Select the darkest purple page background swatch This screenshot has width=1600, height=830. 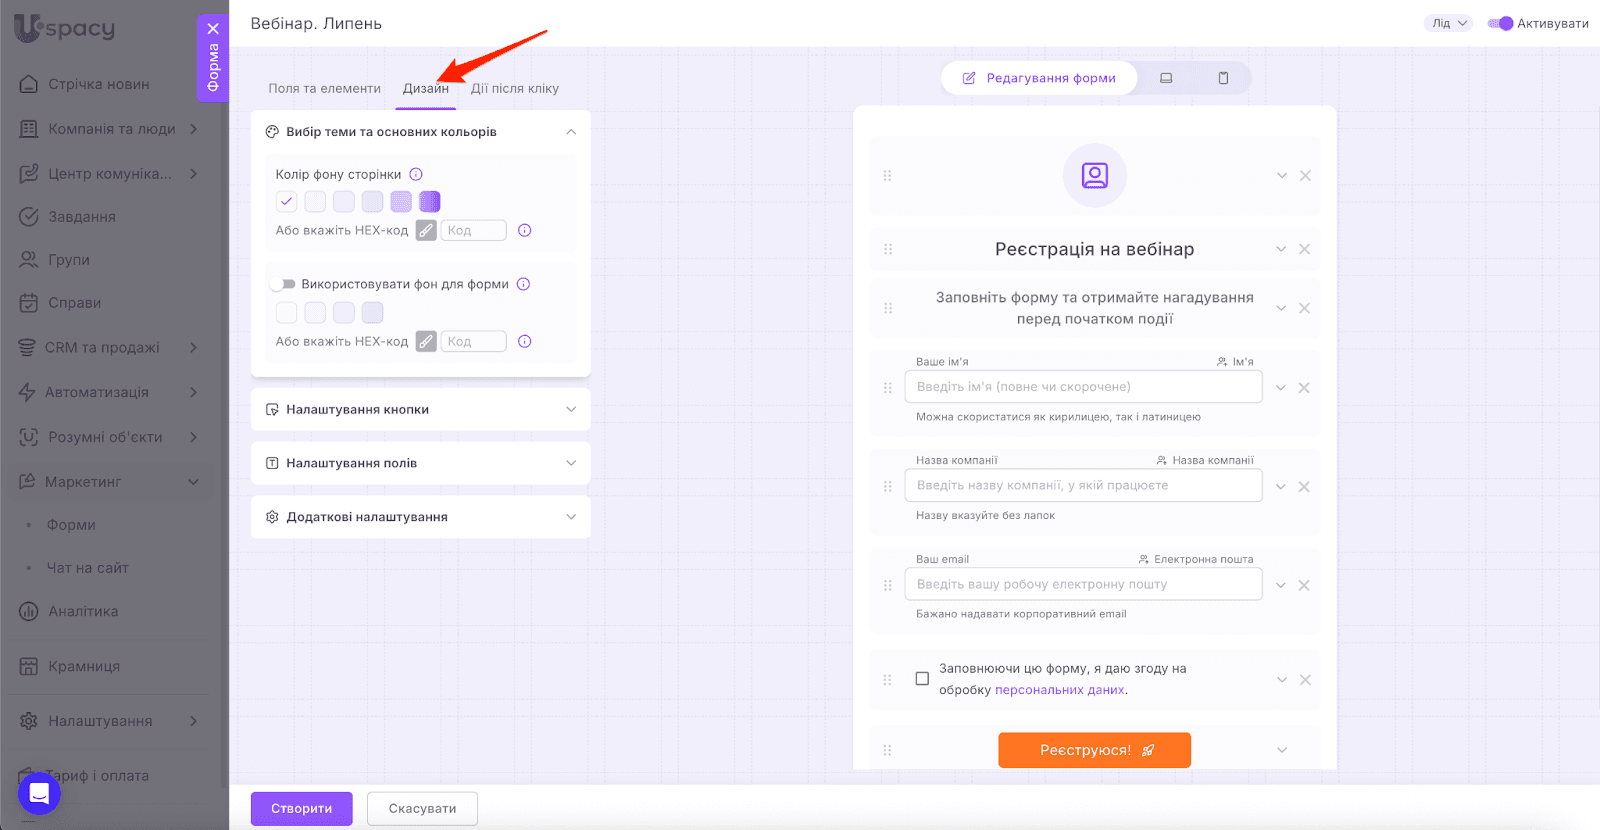[430, 202]
